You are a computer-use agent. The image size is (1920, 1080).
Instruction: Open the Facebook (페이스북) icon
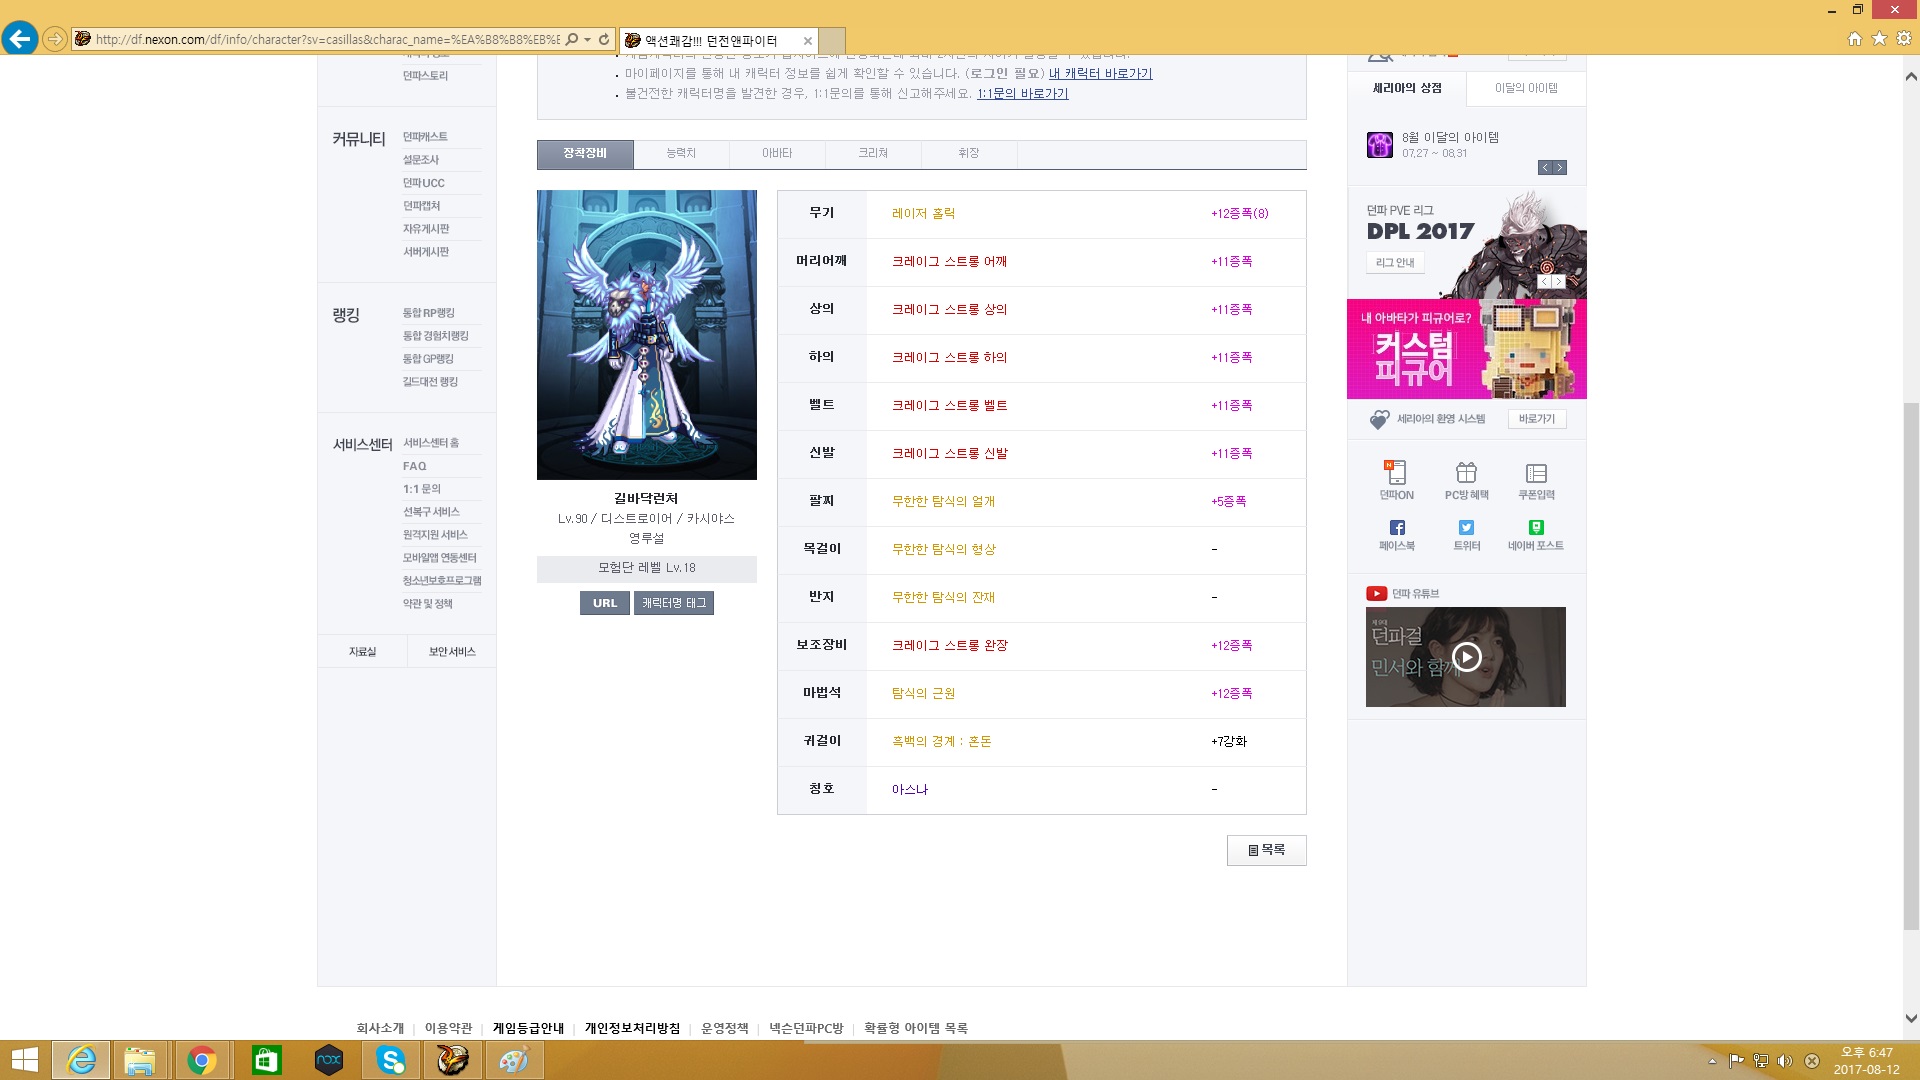[1397, 528]
